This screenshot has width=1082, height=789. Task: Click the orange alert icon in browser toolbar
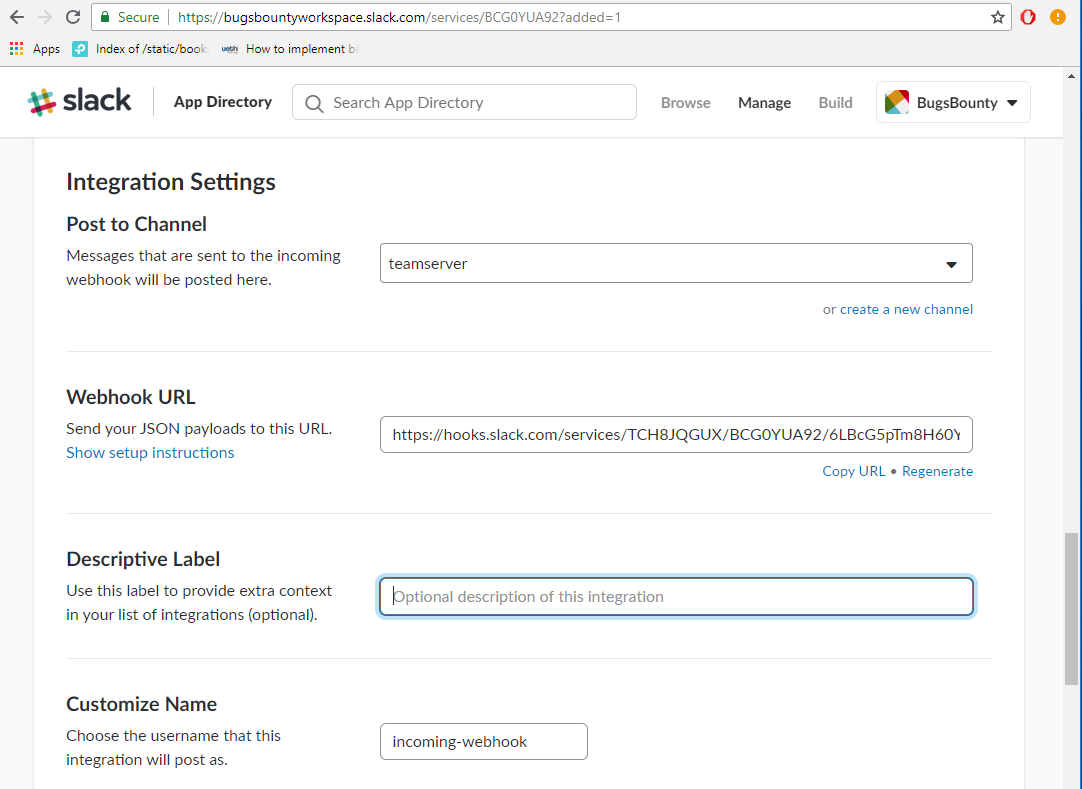point(1058,17)
